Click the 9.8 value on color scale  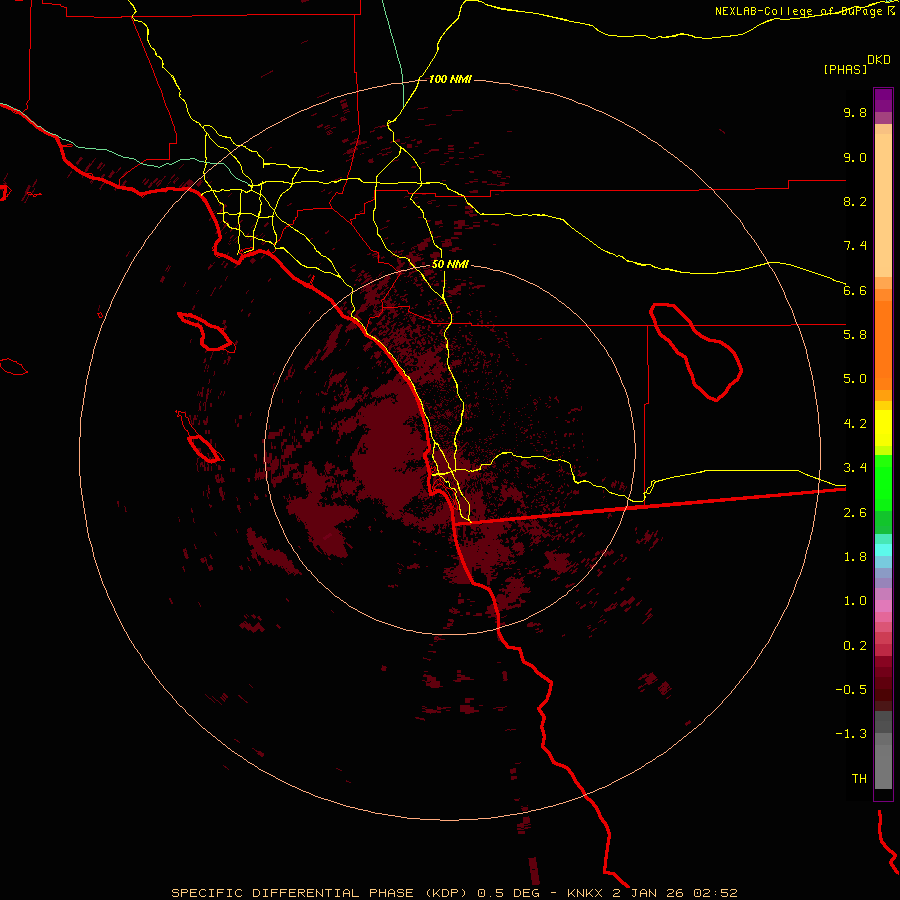[855, 112]
